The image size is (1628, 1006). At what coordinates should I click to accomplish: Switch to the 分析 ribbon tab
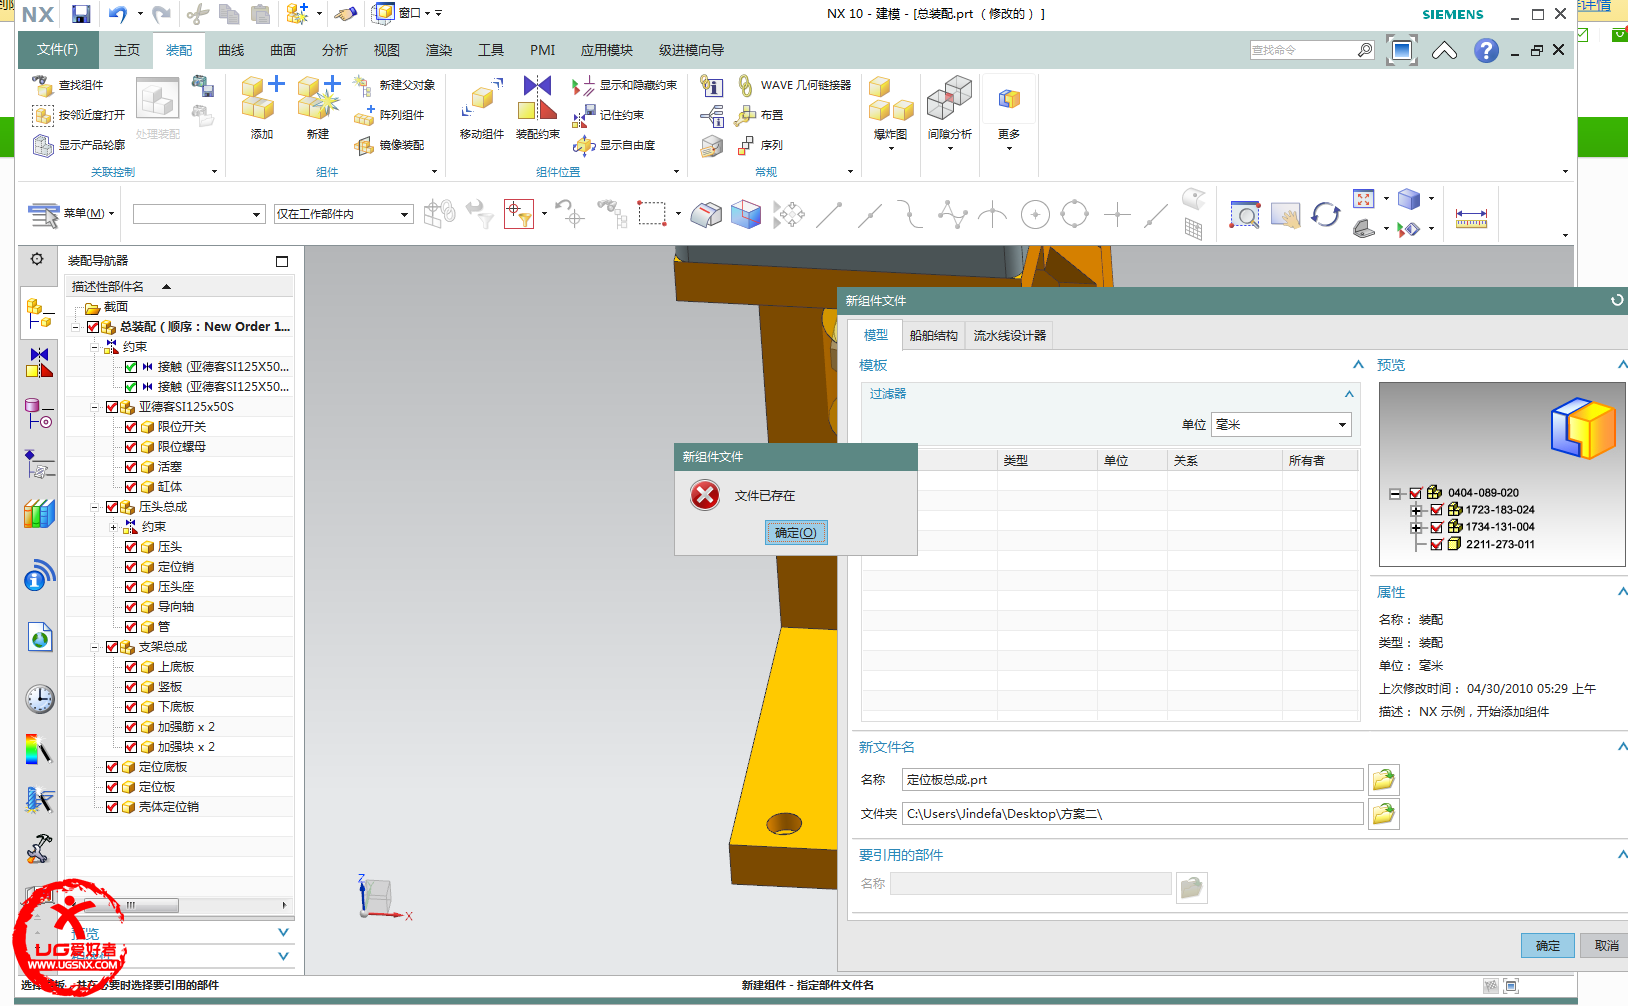(335, 50)
